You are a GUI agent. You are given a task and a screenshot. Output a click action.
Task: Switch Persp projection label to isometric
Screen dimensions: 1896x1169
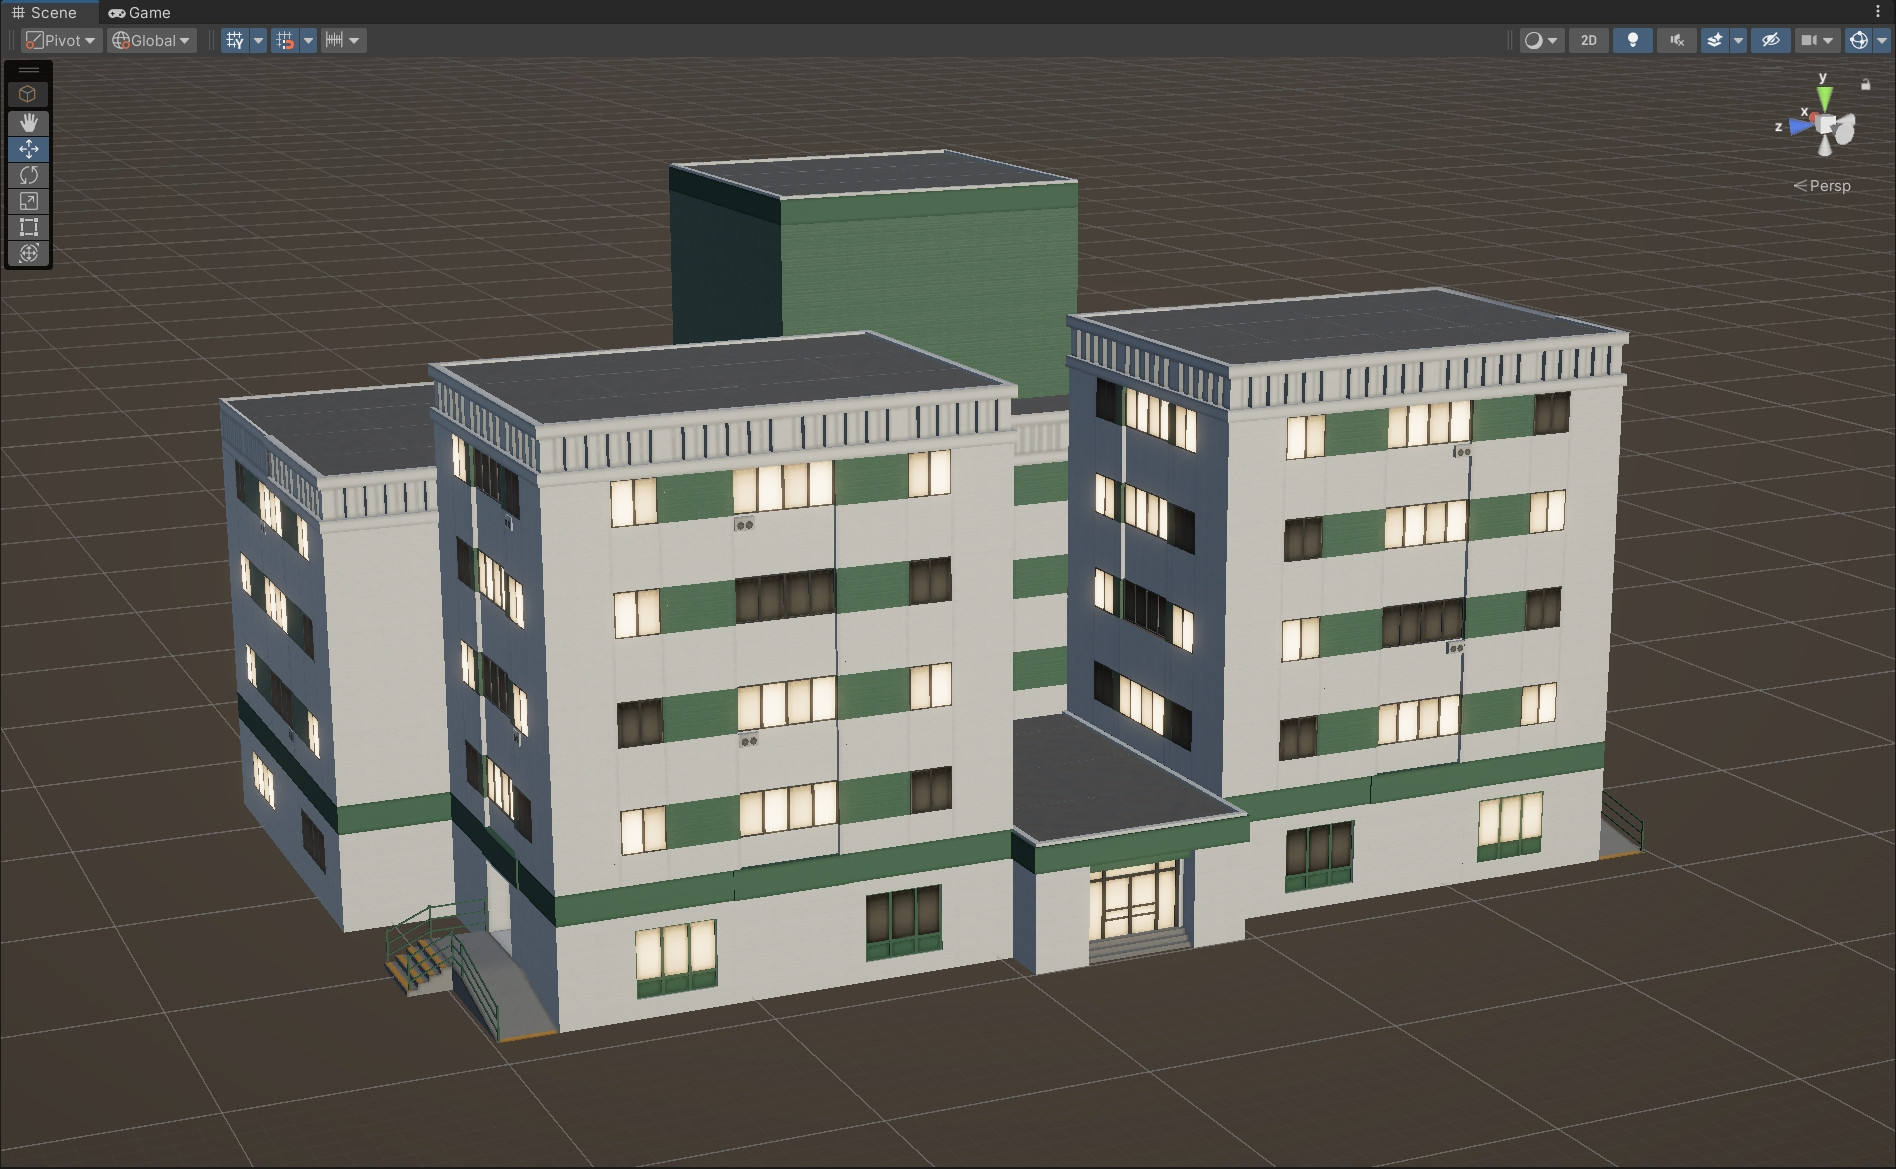[1822, 185]
